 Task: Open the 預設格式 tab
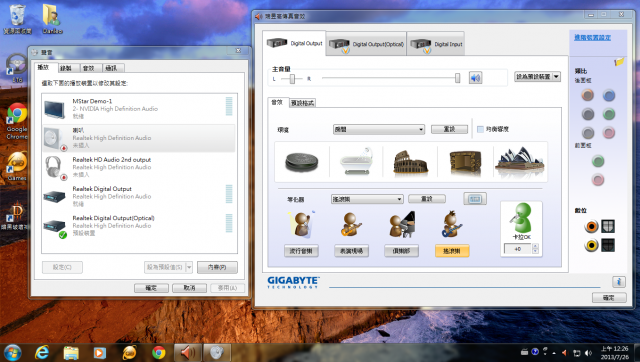[x=302, y=103]
